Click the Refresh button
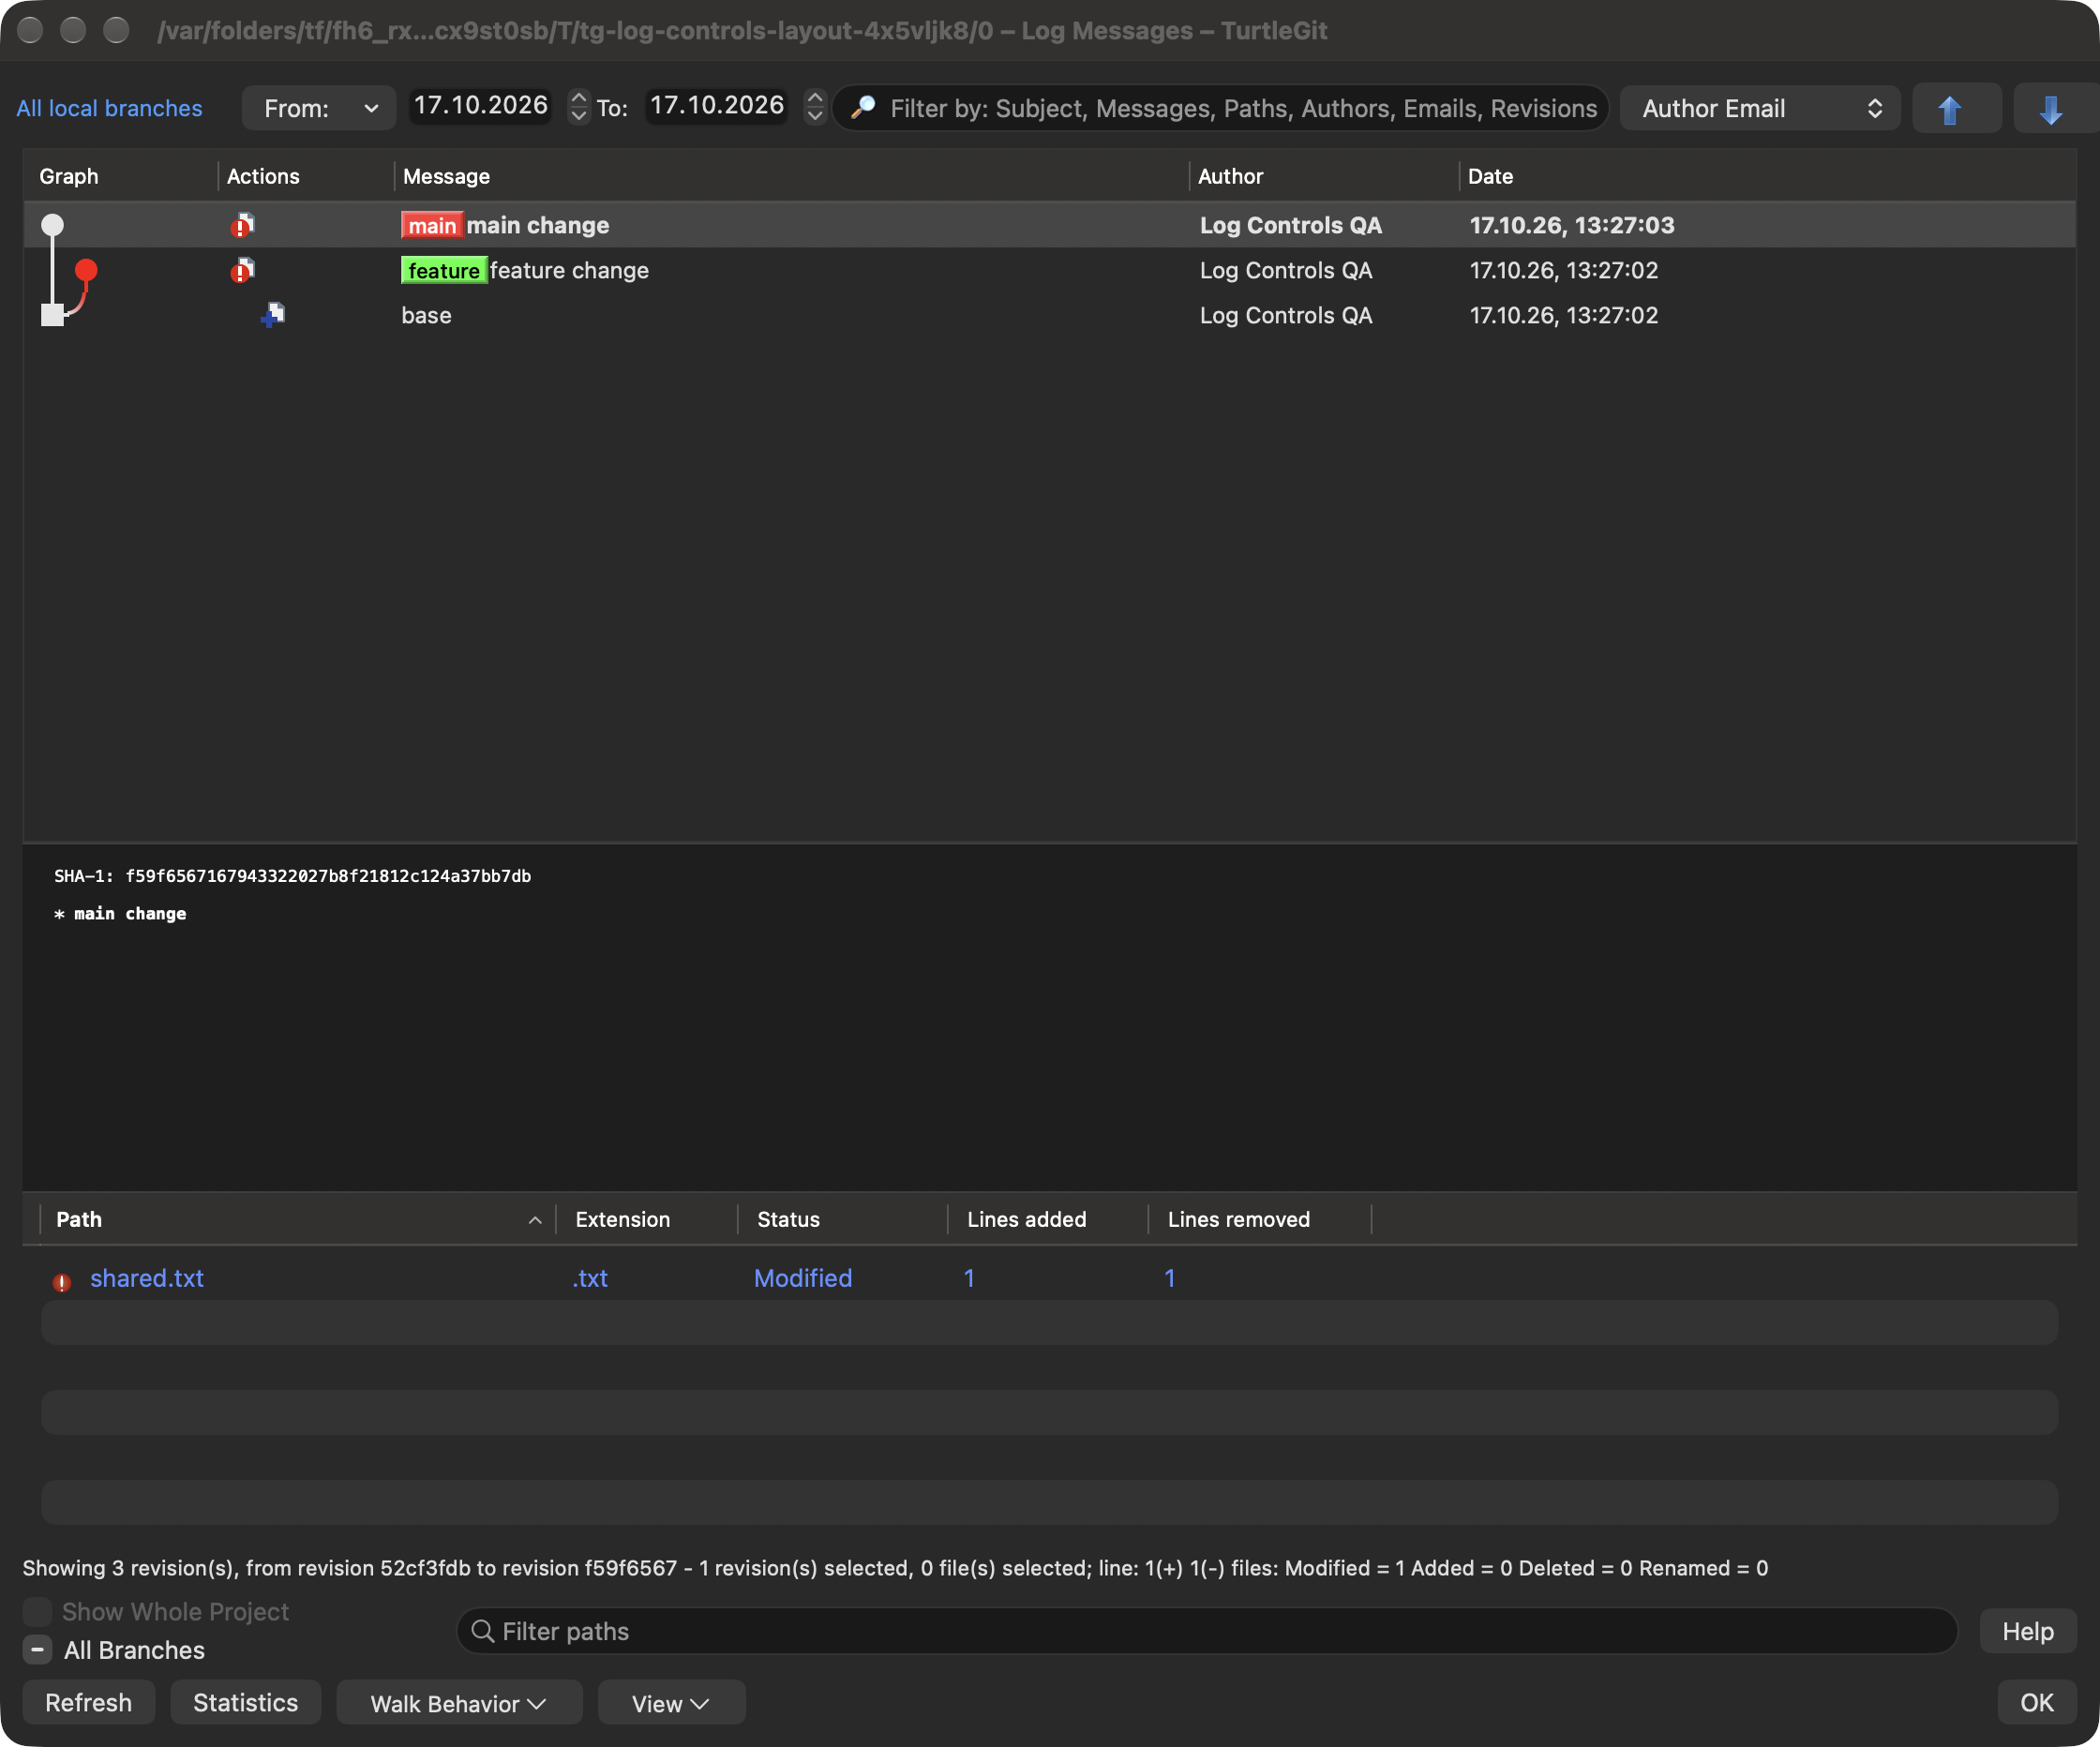This screenshot has height=1747, width=2100. click(88, 1702)
